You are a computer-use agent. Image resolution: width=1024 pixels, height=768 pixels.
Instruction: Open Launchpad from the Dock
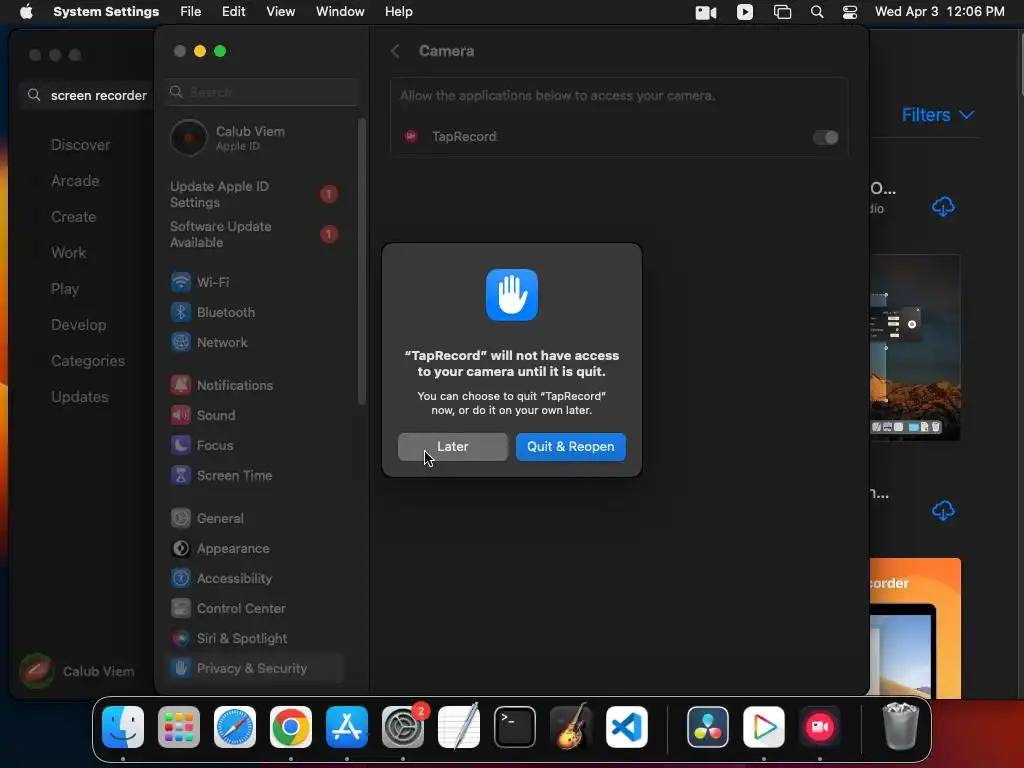click(179, 727)
